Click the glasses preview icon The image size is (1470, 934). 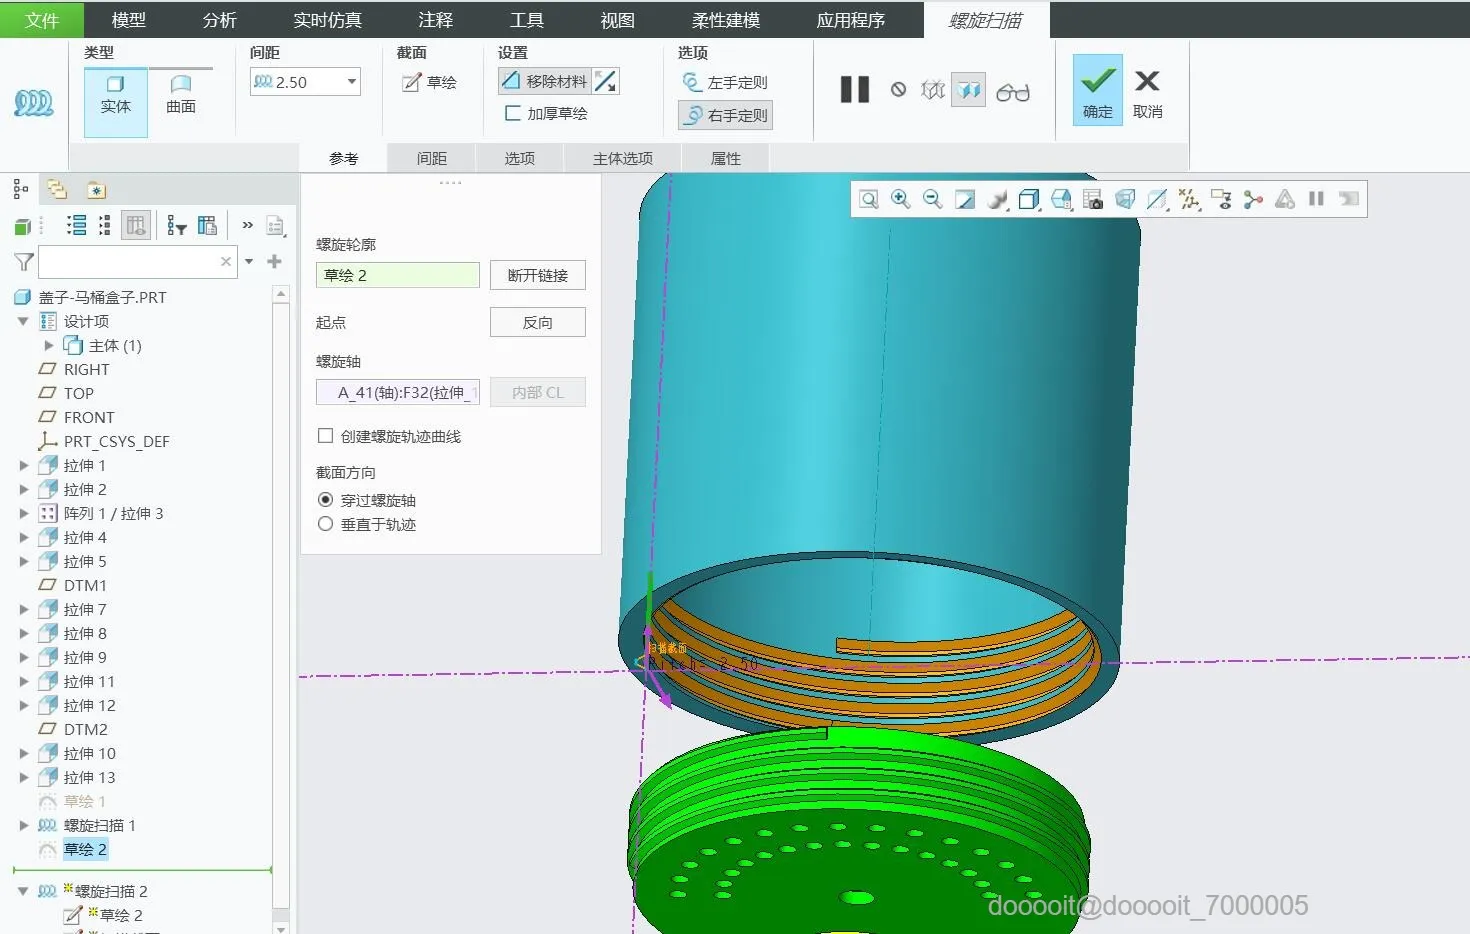(x=1012, y=92)
